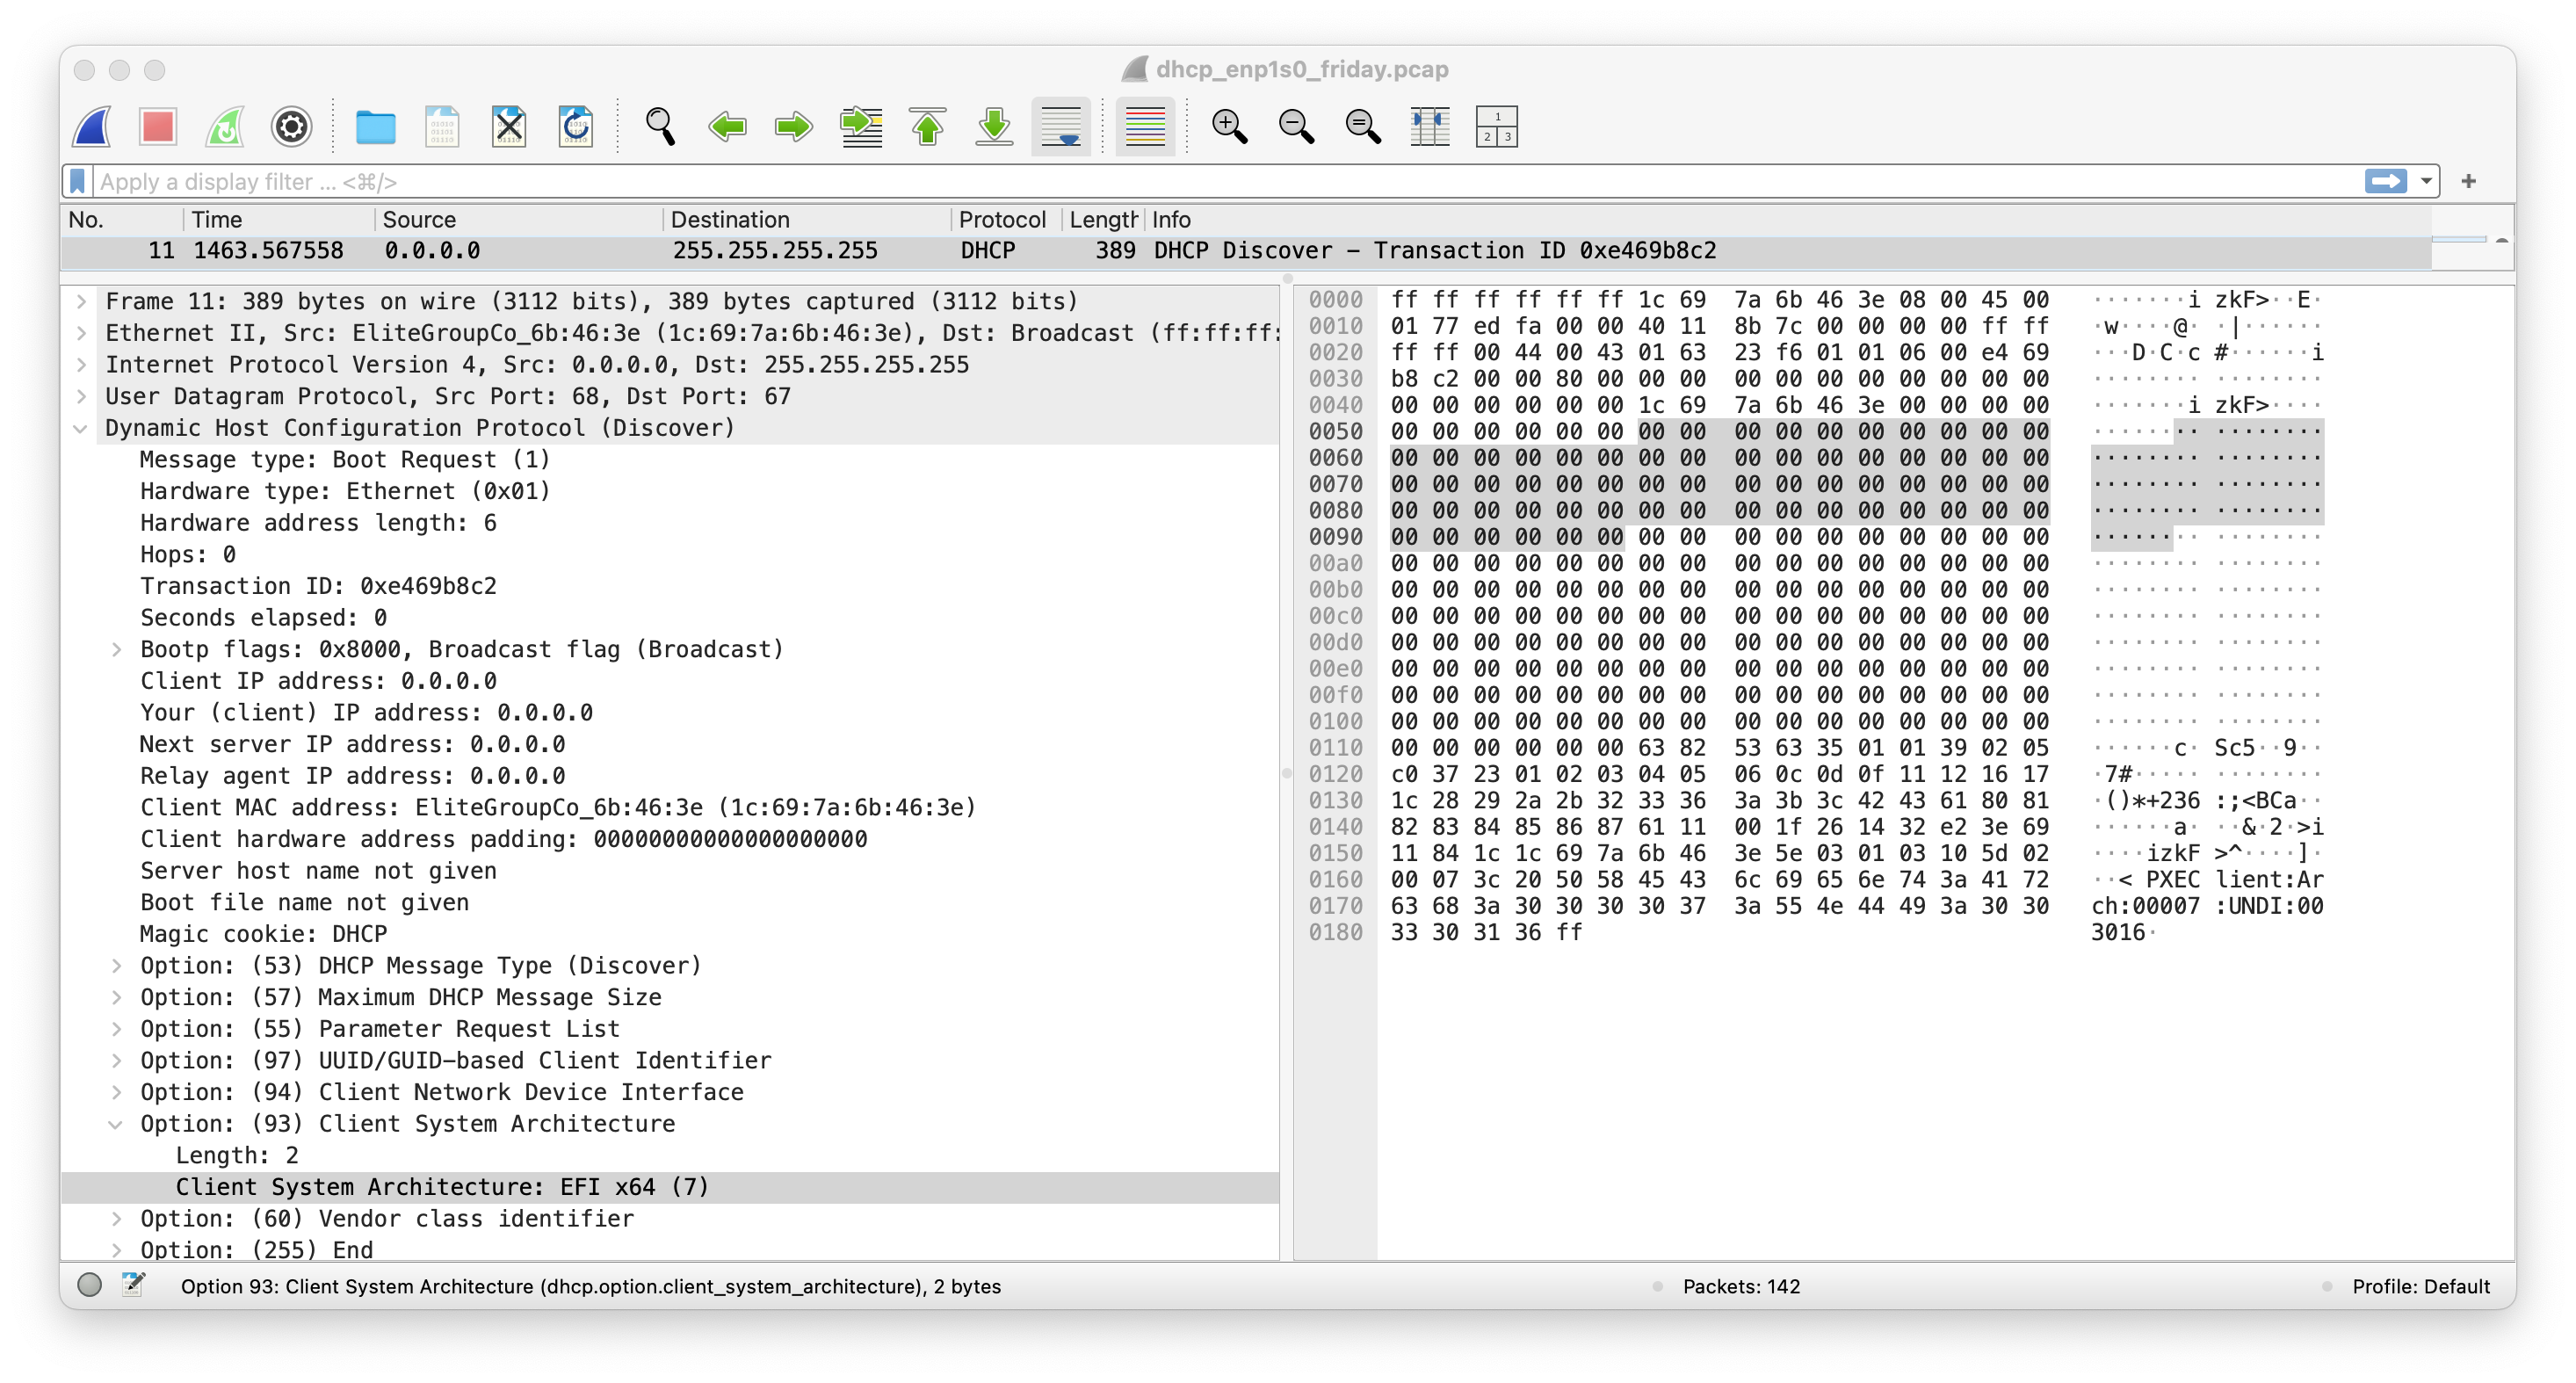Click the Source column header
This screenshot has height=1383, width=2576.
420,219
